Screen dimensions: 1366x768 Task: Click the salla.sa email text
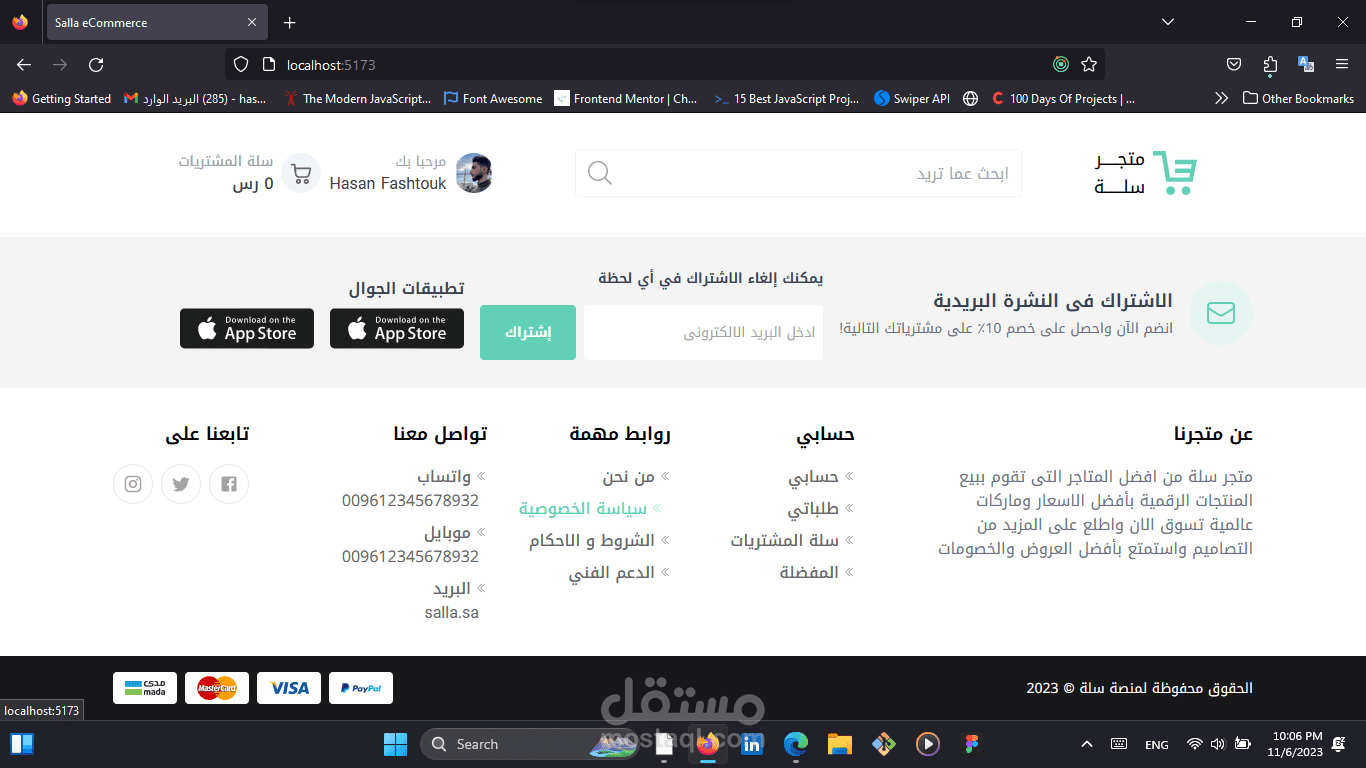[452, 612]
